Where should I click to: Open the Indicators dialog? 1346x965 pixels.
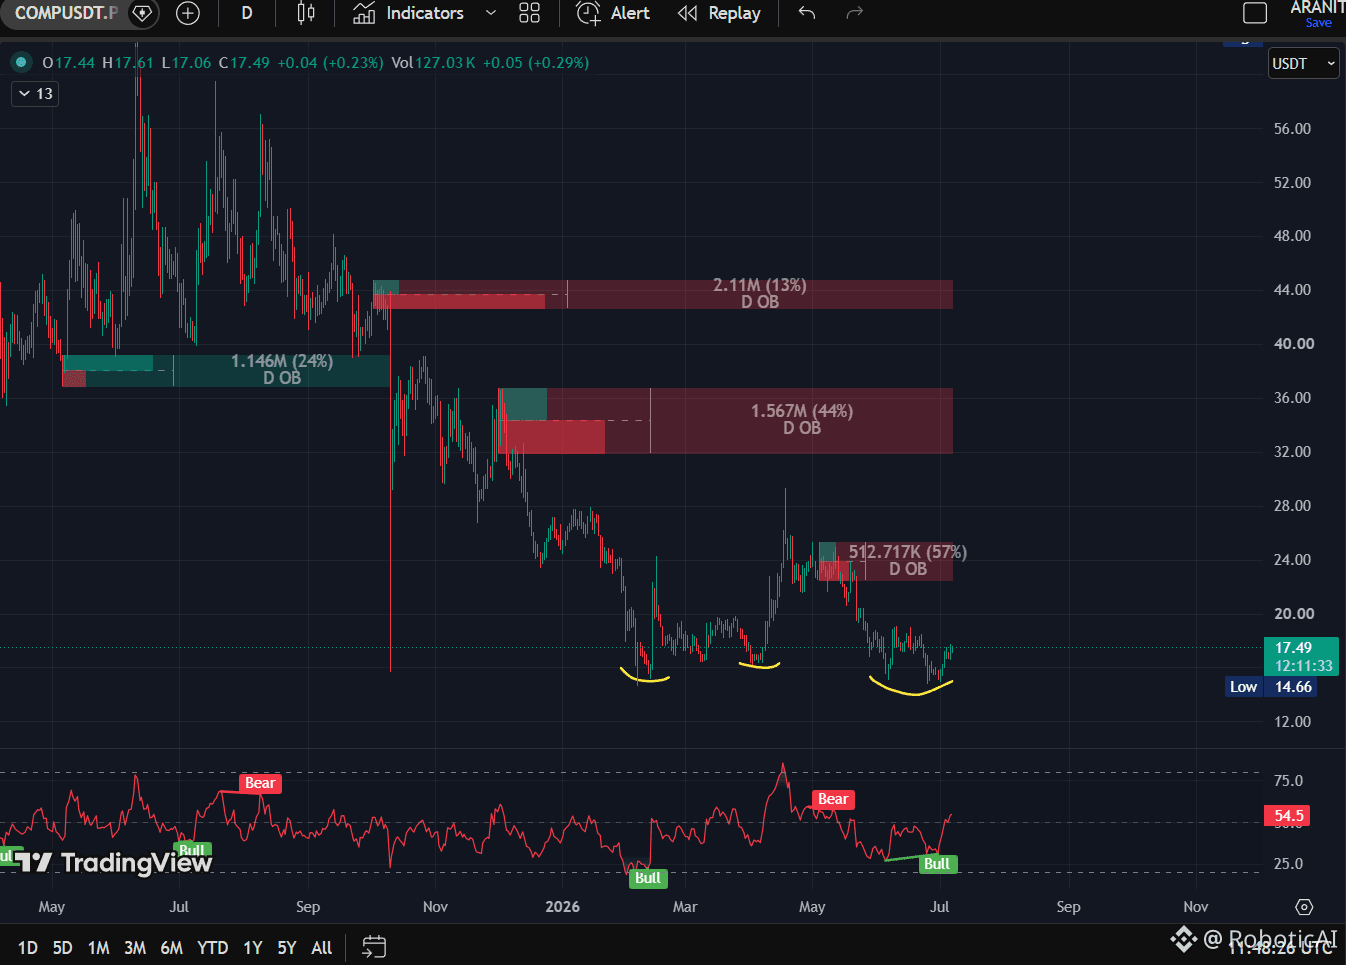pos(409,13)
